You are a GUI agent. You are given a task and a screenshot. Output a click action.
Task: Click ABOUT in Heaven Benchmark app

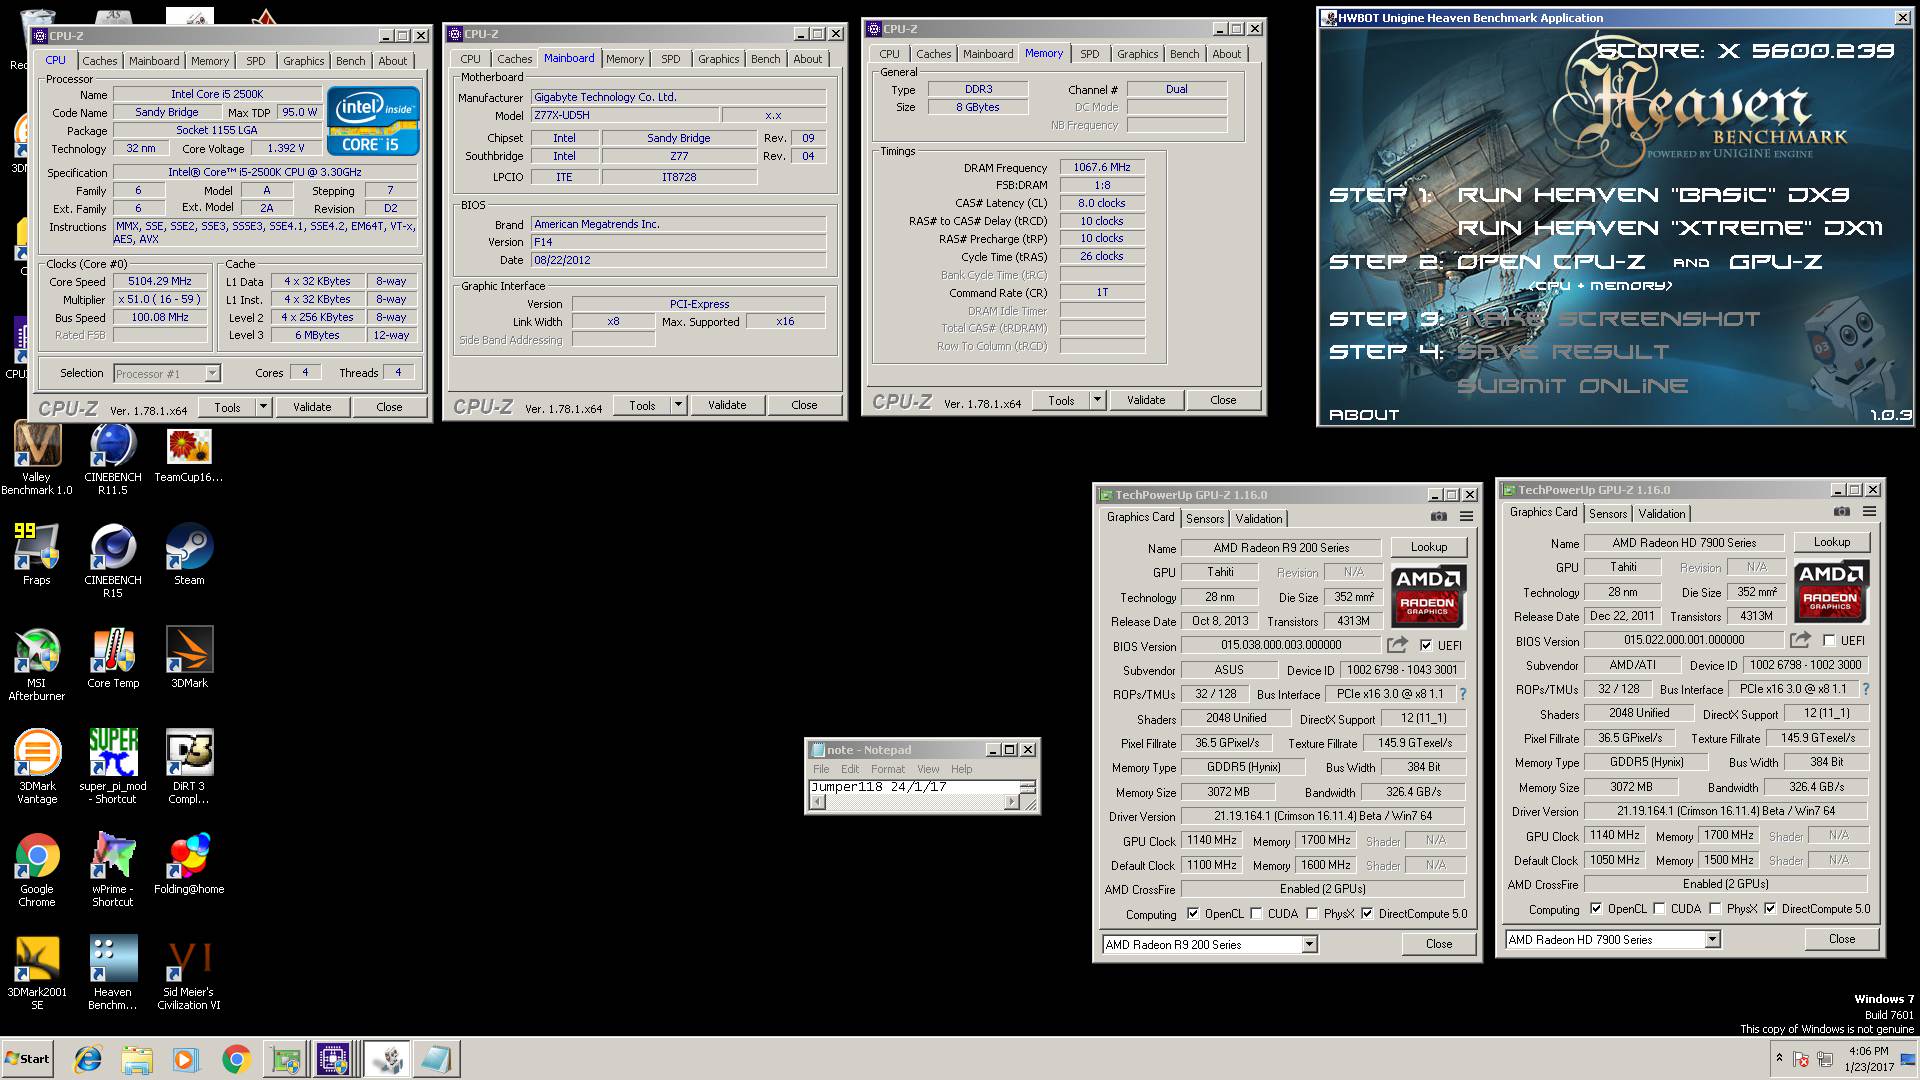point(1364,415)
